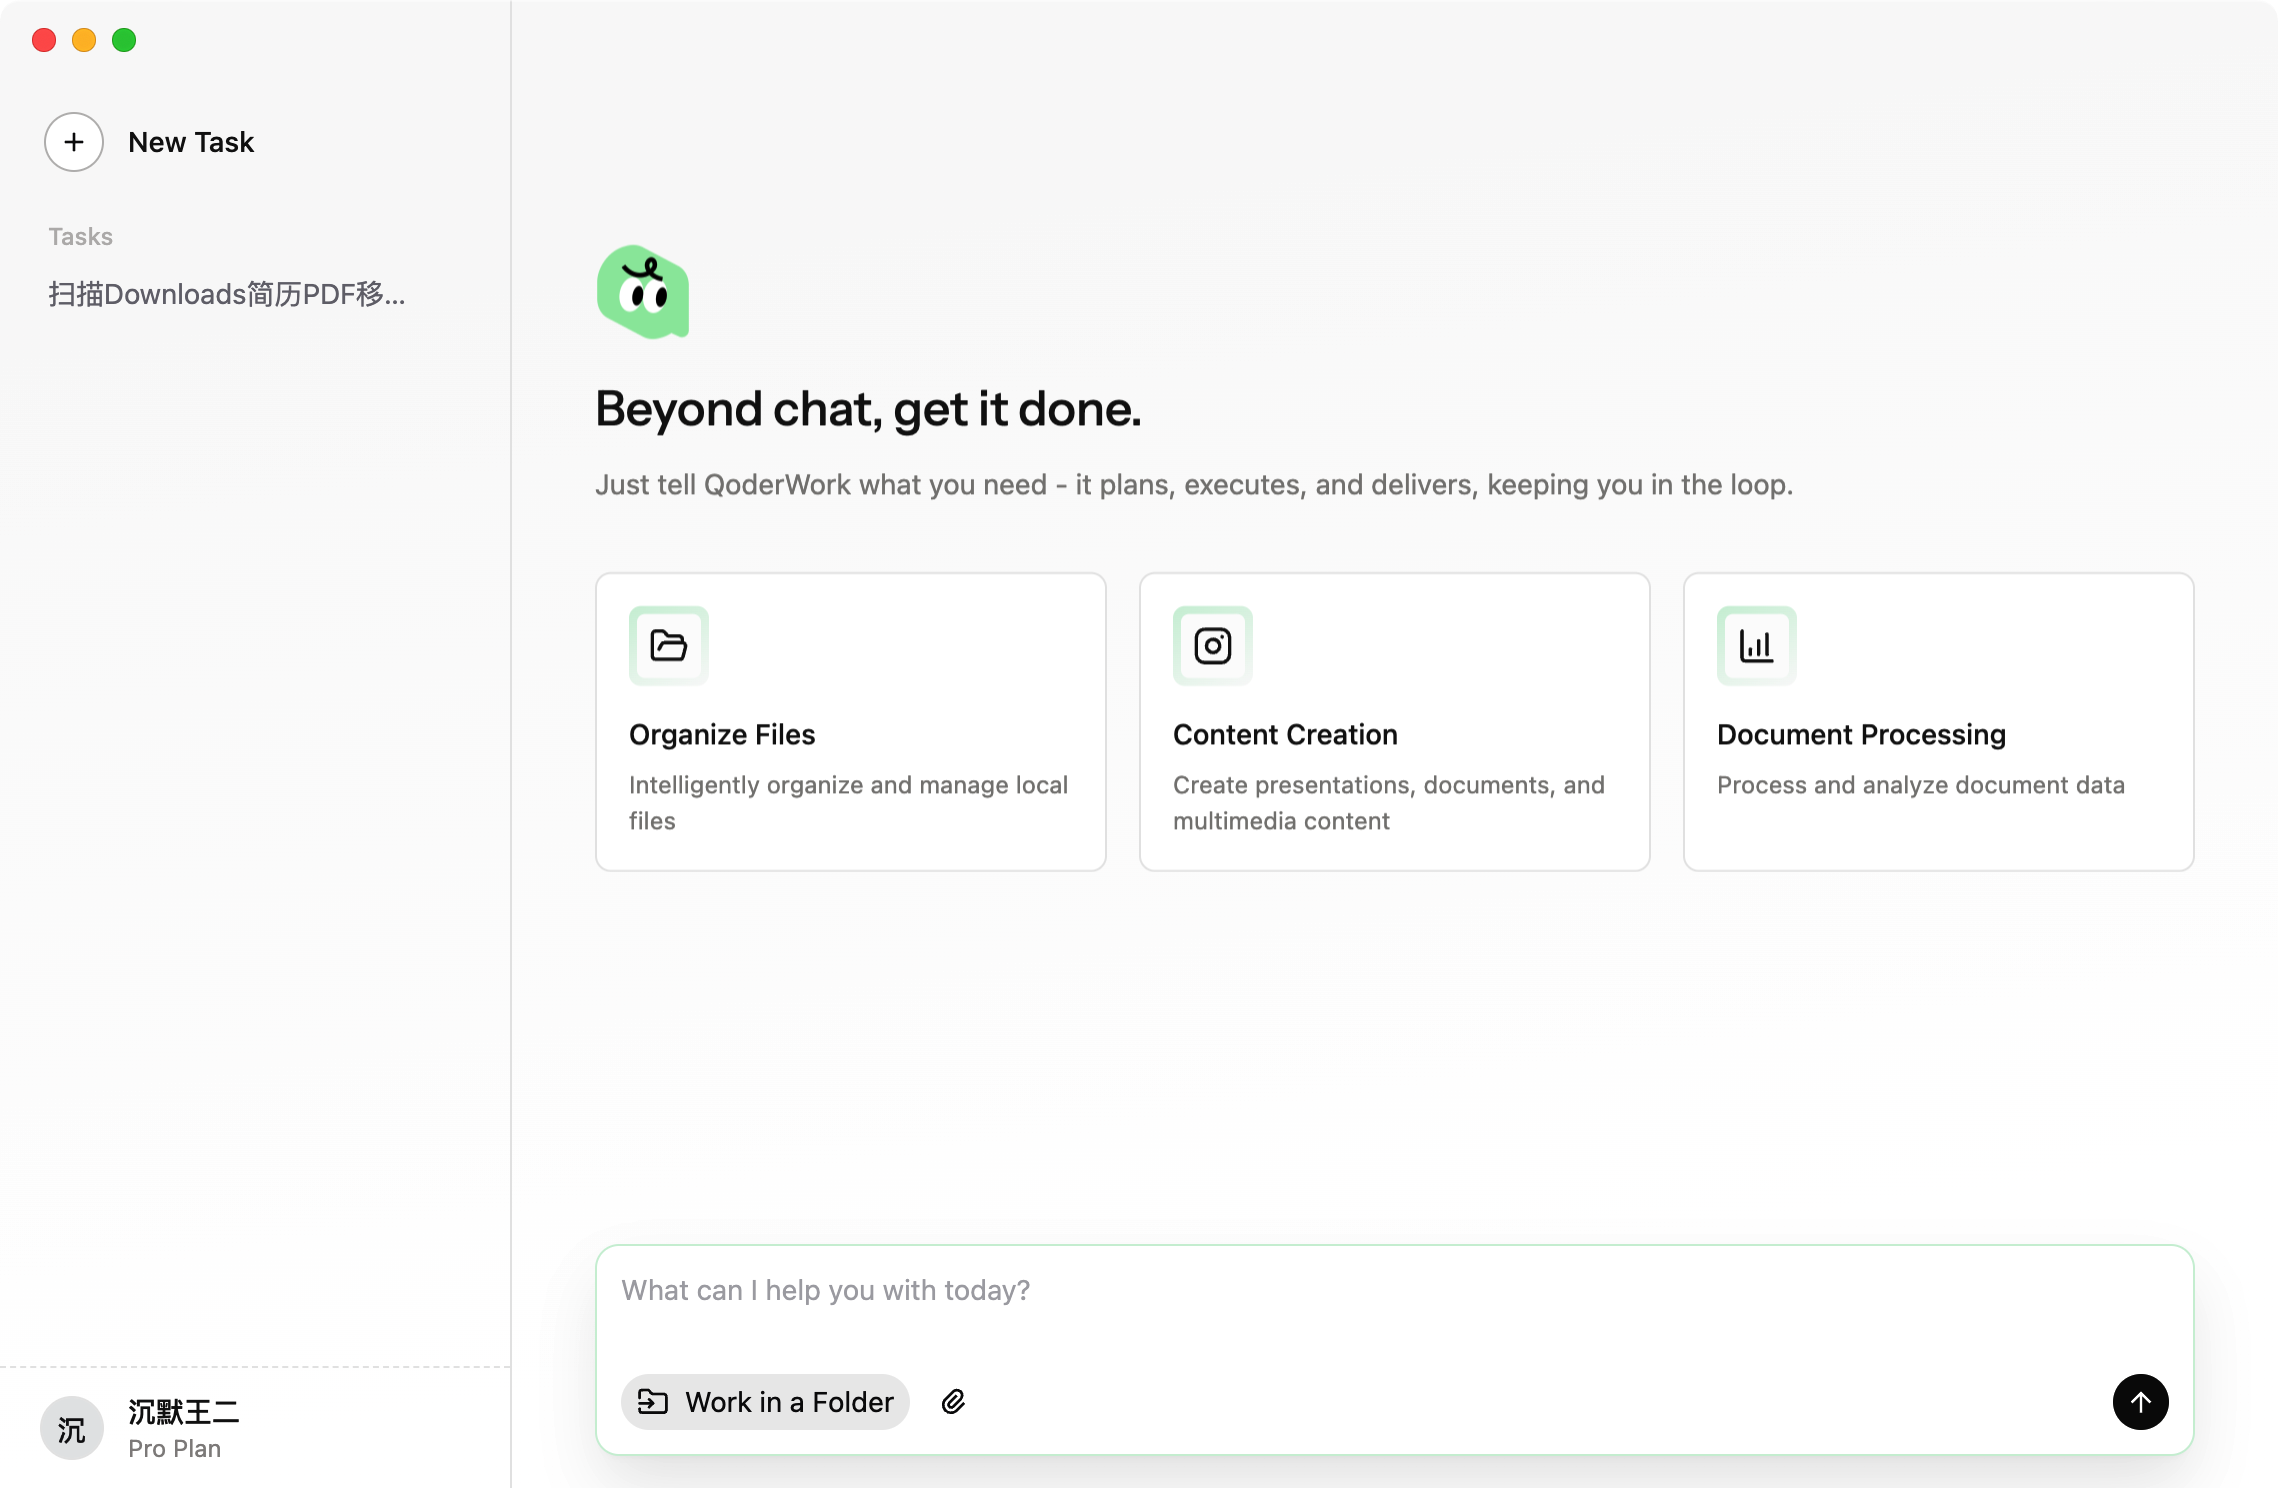Screen dimensions: 2278x1488
Task: Click the plus icon for New Task
Action: click(74, 142)
